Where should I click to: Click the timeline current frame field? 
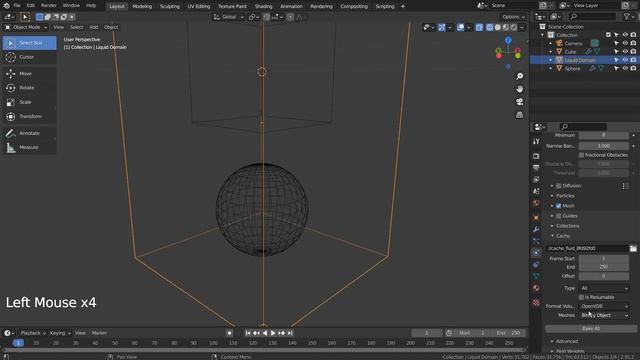coord(427,333)
